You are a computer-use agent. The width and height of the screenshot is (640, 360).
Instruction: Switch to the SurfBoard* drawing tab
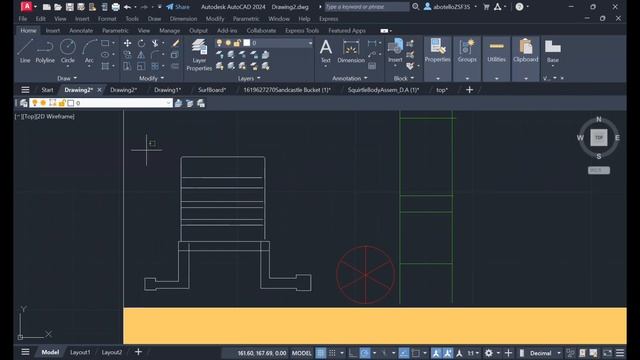pyautogui.click(x=212, y=90)
